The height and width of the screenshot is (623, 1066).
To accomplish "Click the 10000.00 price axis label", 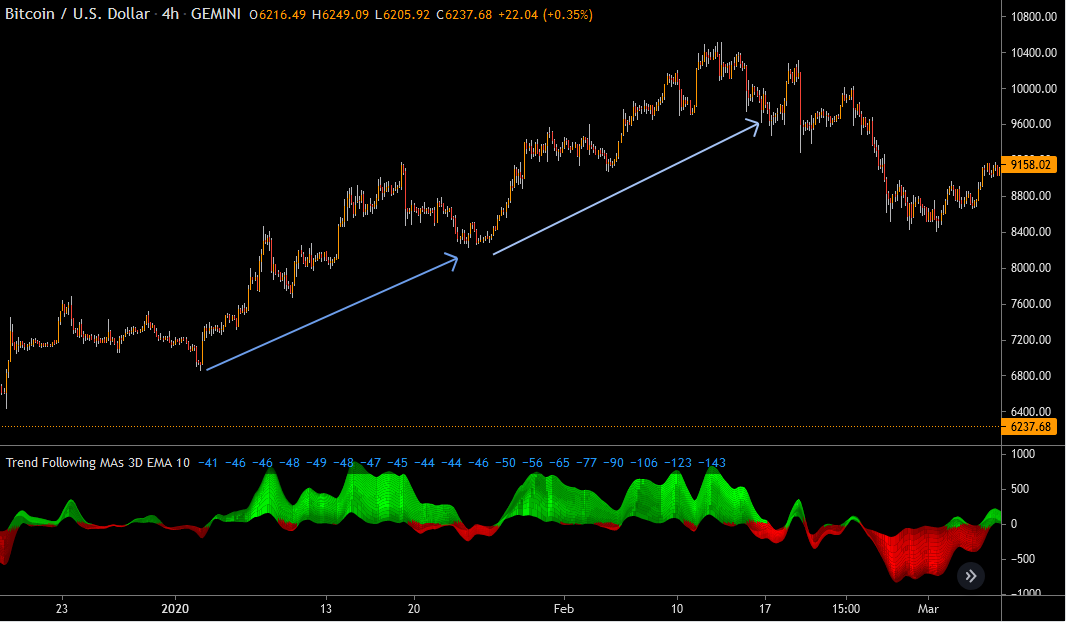I will pyautogui.click(x=1033, y=89).
